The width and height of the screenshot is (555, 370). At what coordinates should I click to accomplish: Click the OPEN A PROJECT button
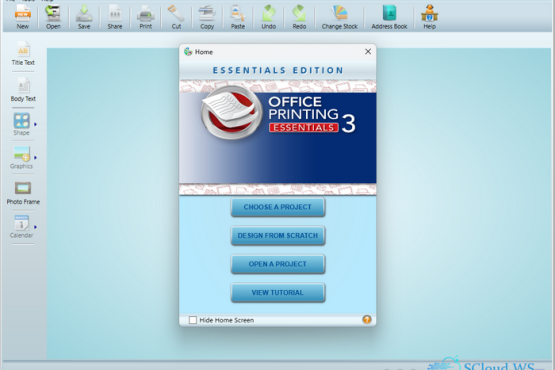click(278, 264)
